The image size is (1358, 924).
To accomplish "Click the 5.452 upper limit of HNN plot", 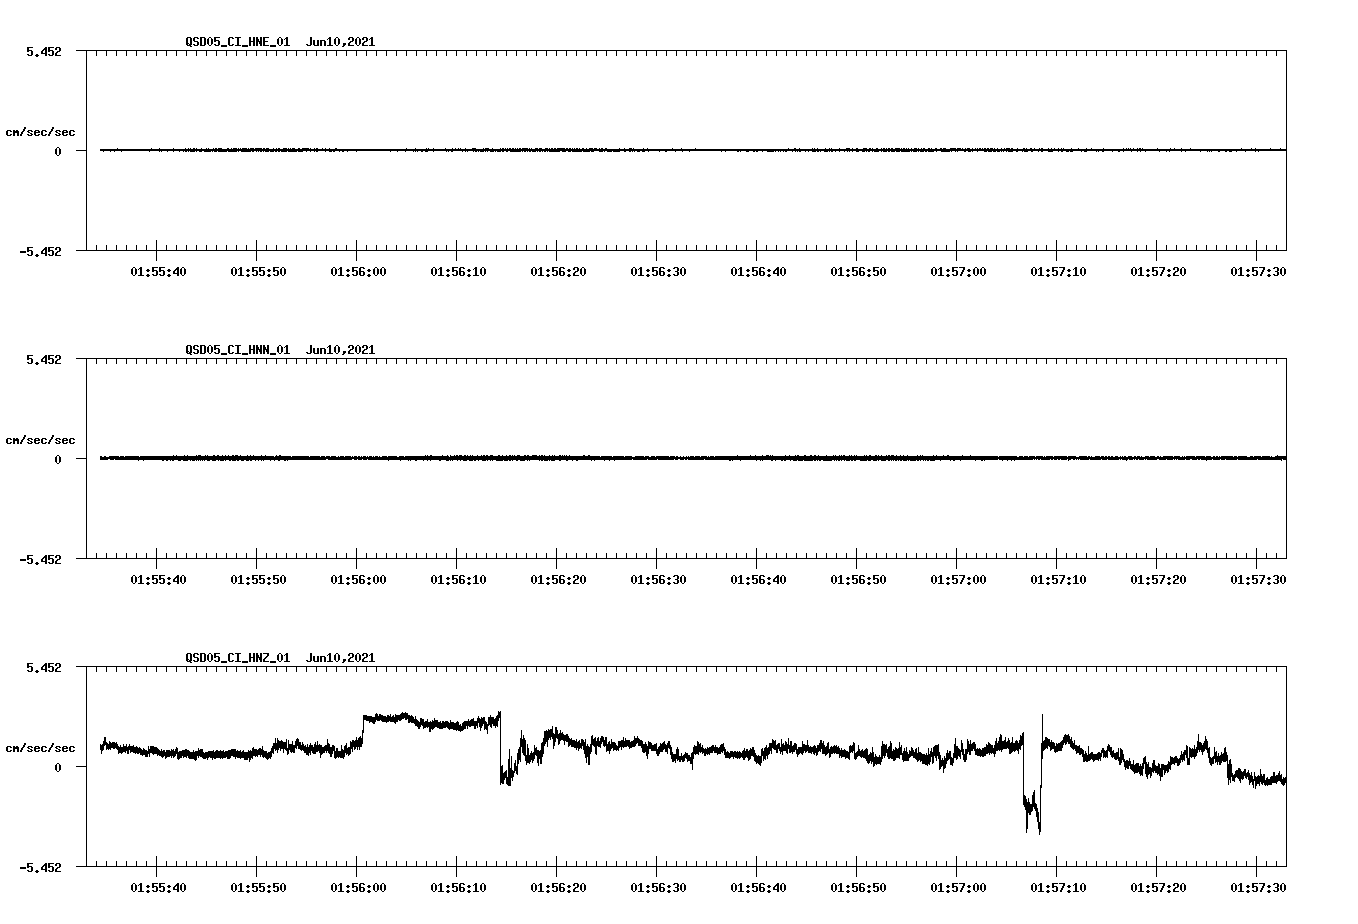I will pyautogui.click(x=43, y=359).
